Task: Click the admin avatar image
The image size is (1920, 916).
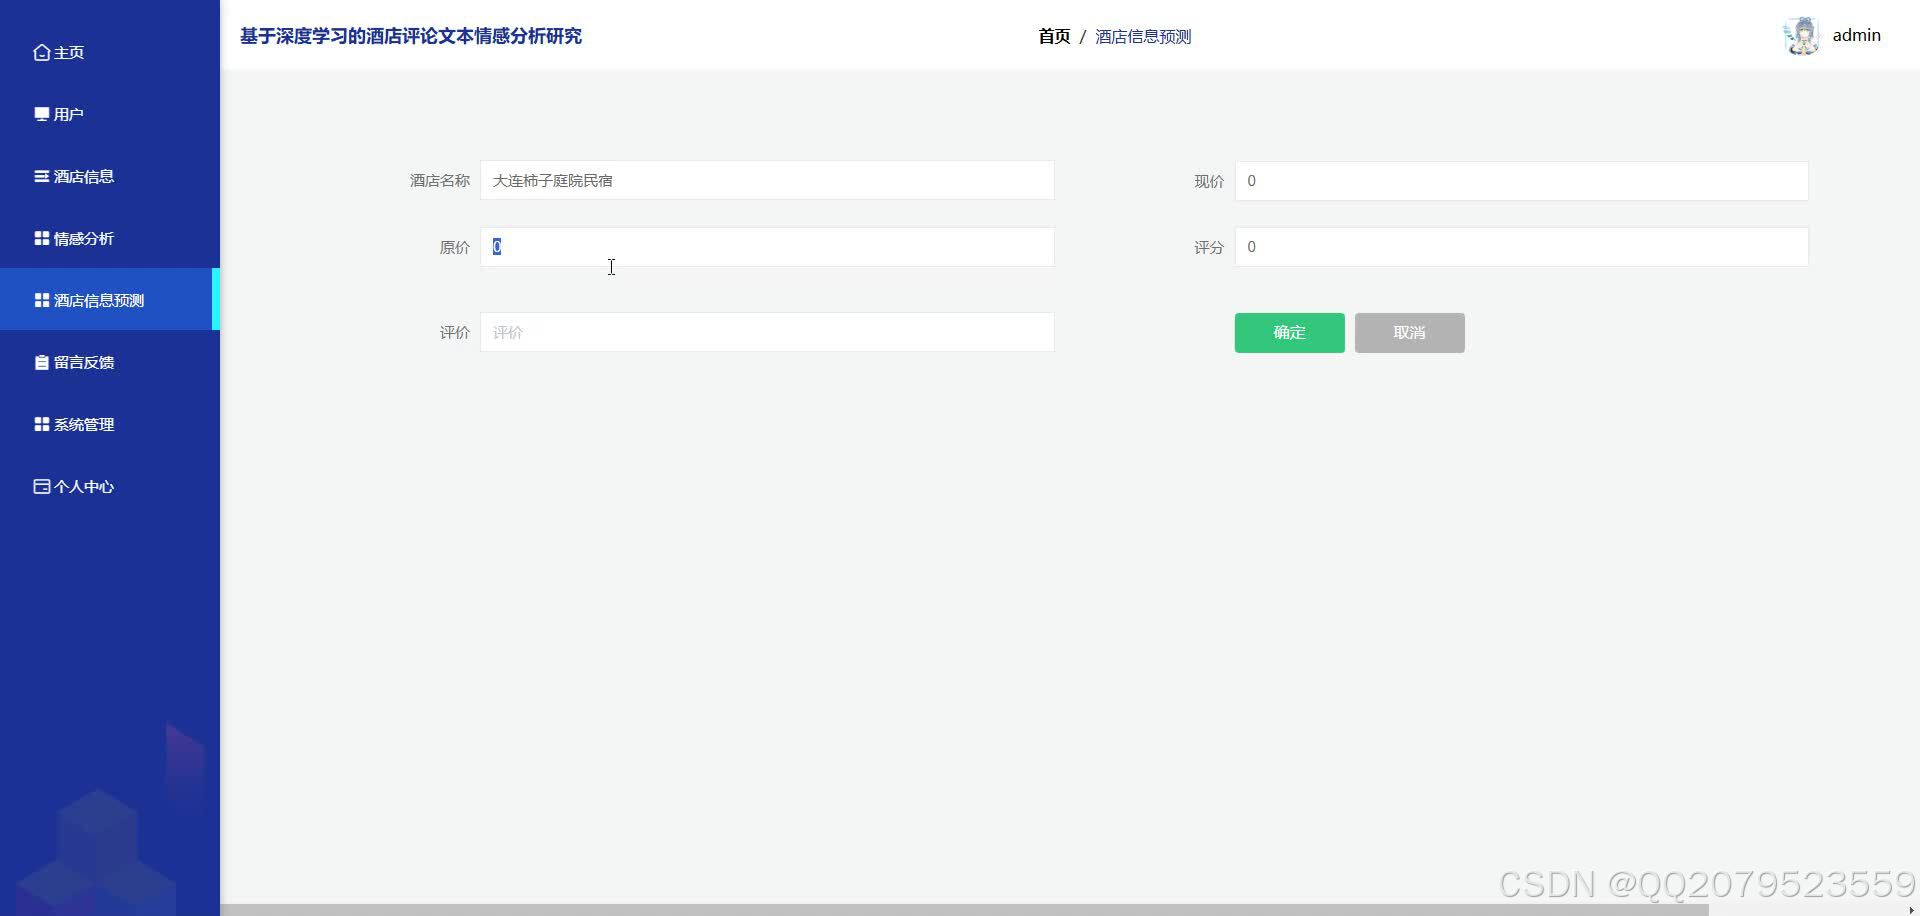Action: point(1801,36)
